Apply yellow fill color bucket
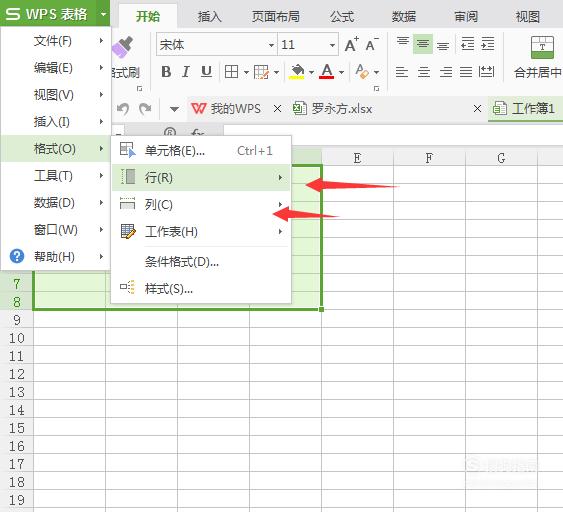The height and width of the screenshot is (512, 563). (x=297, y=72)
